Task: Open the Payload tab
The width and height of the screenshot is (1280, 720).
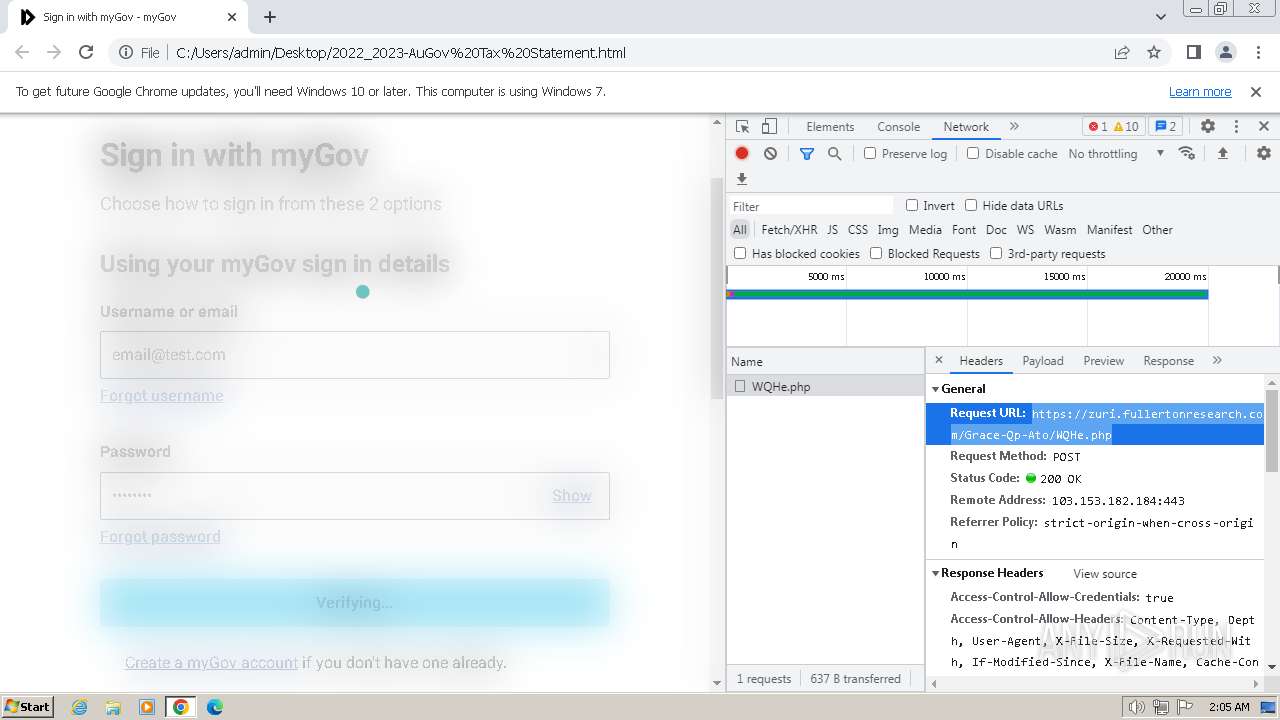Action: 1043,360
